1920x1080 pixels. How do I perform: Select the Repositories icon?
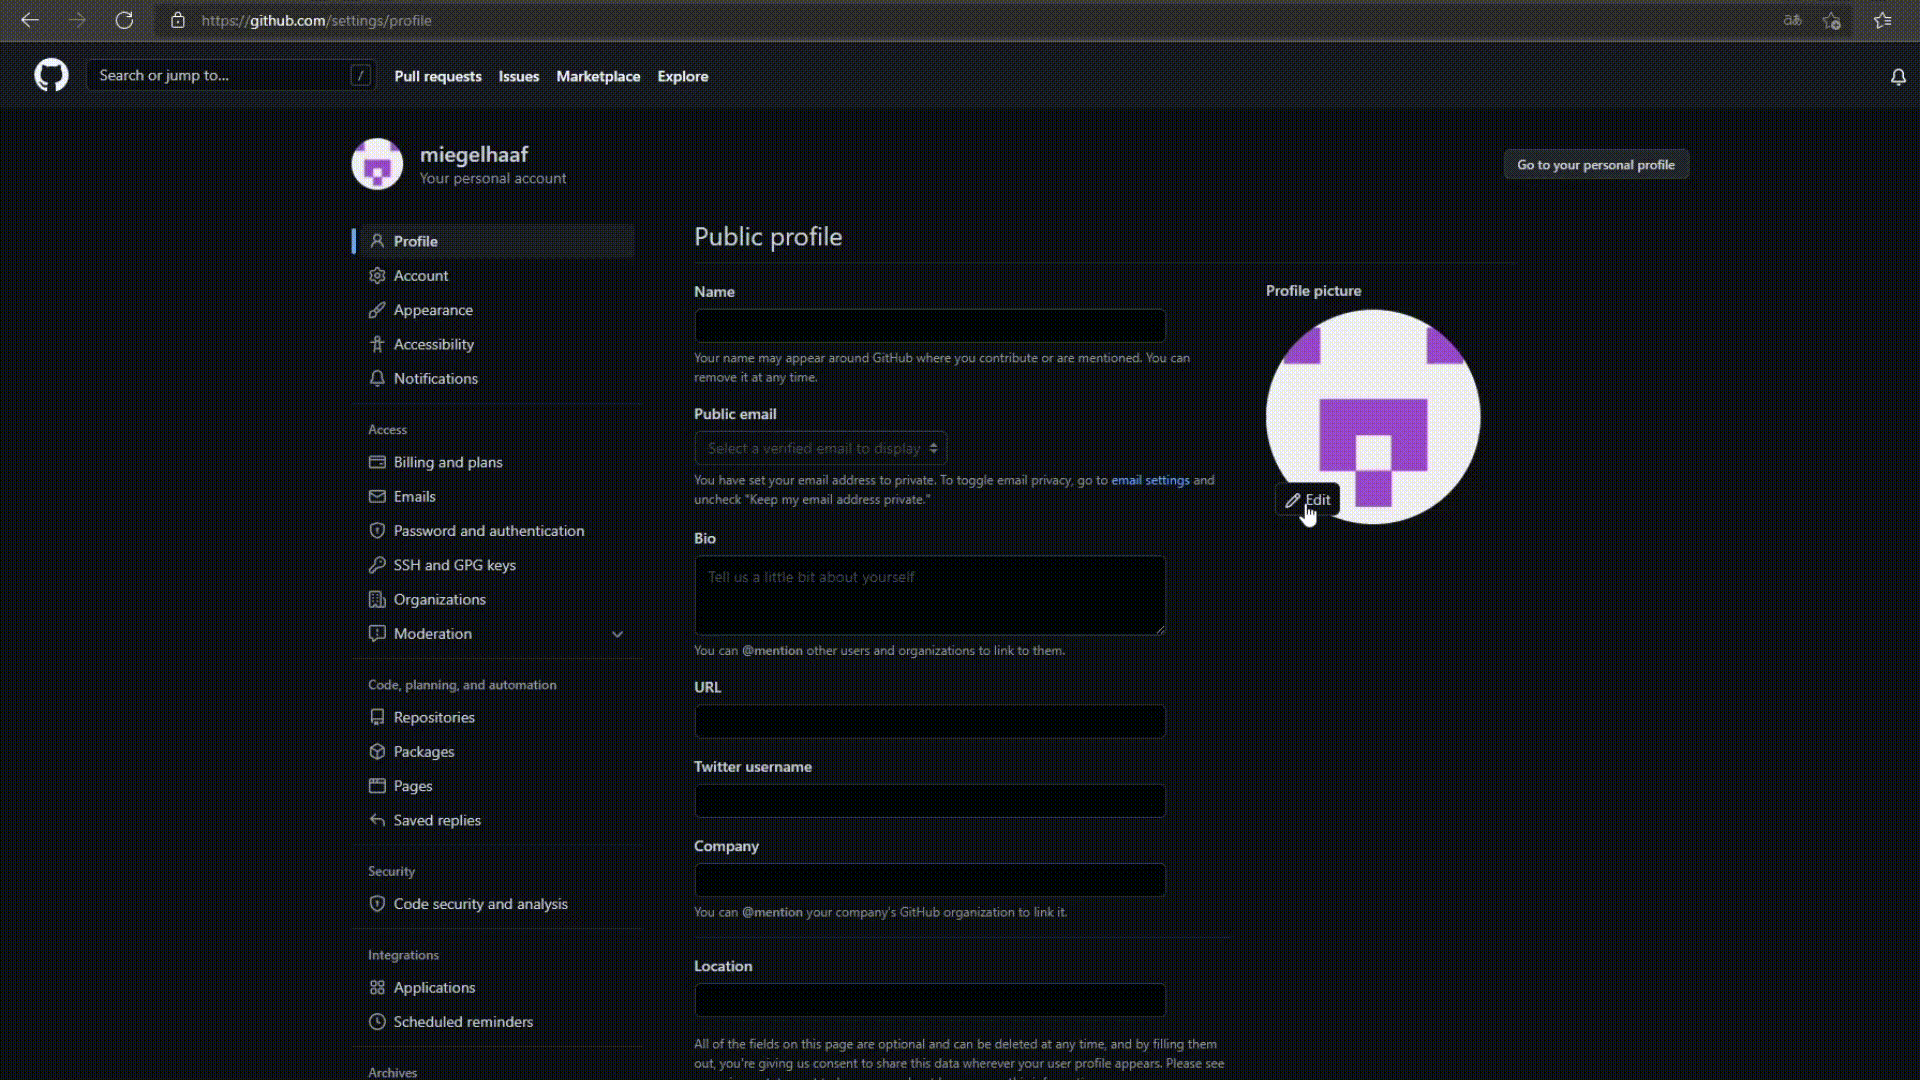pos(377,717)
